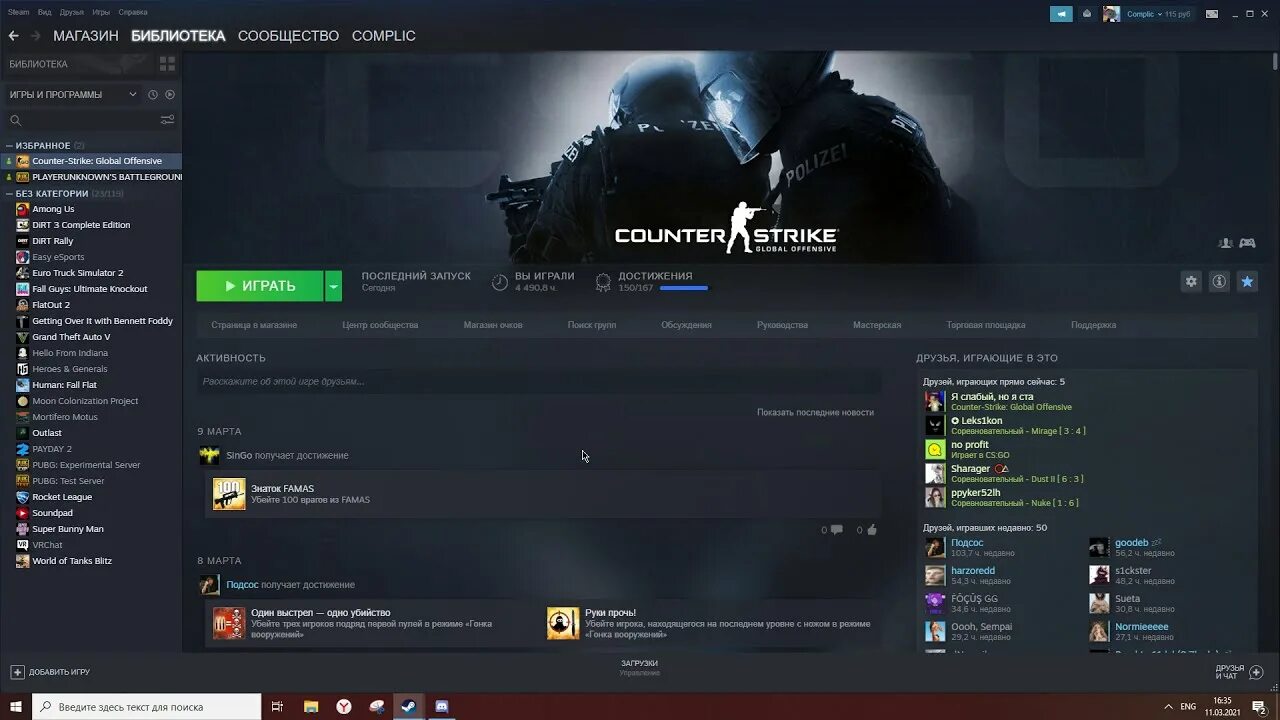This screenshot has width=1280, height=720.
Task: Open the Вид menu
Action: coord(45,12)
